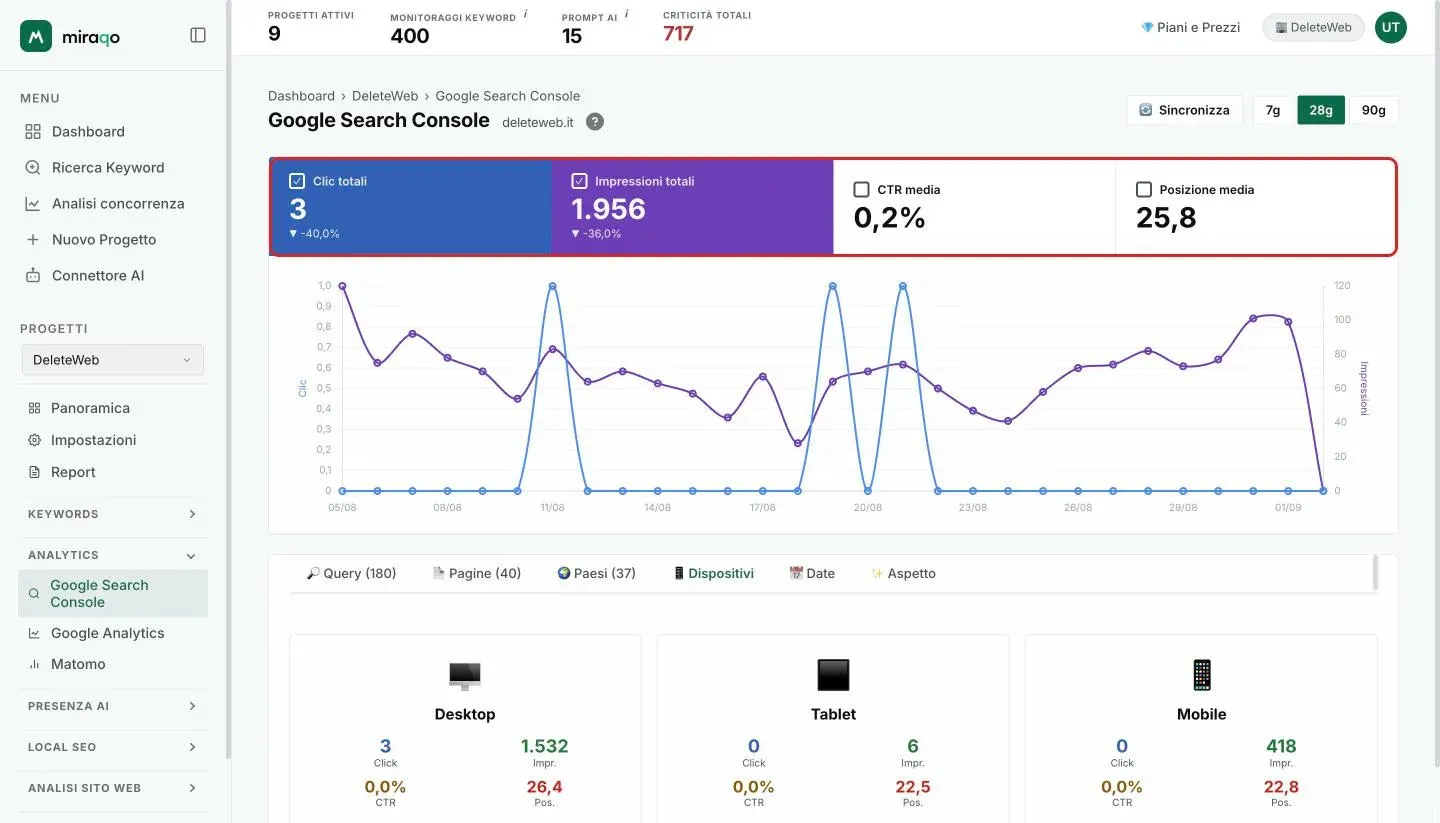This screenshot has width=1440, height=823.
Task: Click the Mobile phone icon
Action: 1201,675
